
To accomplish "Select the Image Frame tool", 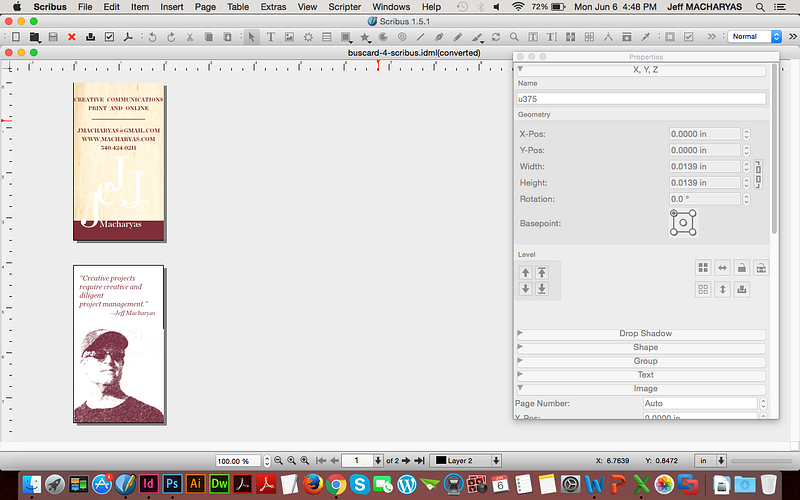I will click(x=289, y=37).
